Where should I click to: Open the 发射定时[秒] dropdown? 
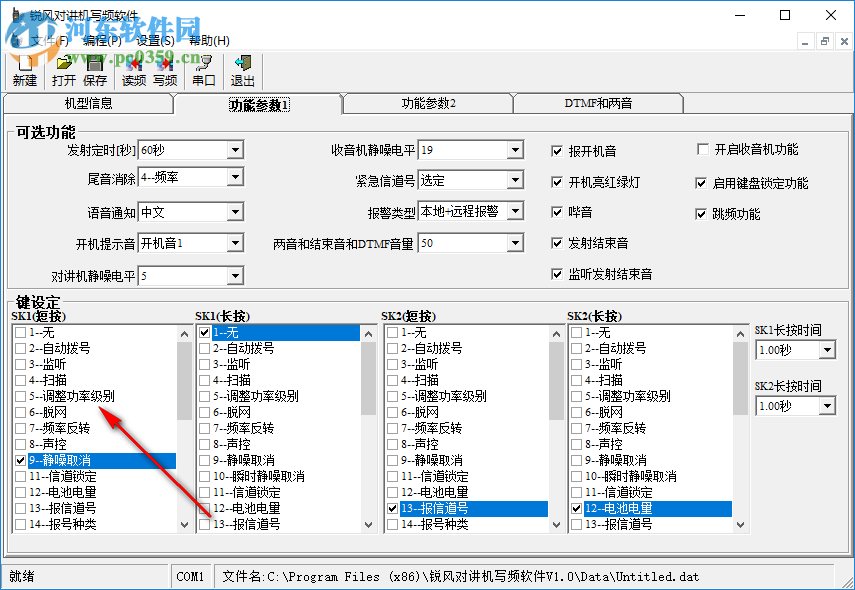[233, 149]
